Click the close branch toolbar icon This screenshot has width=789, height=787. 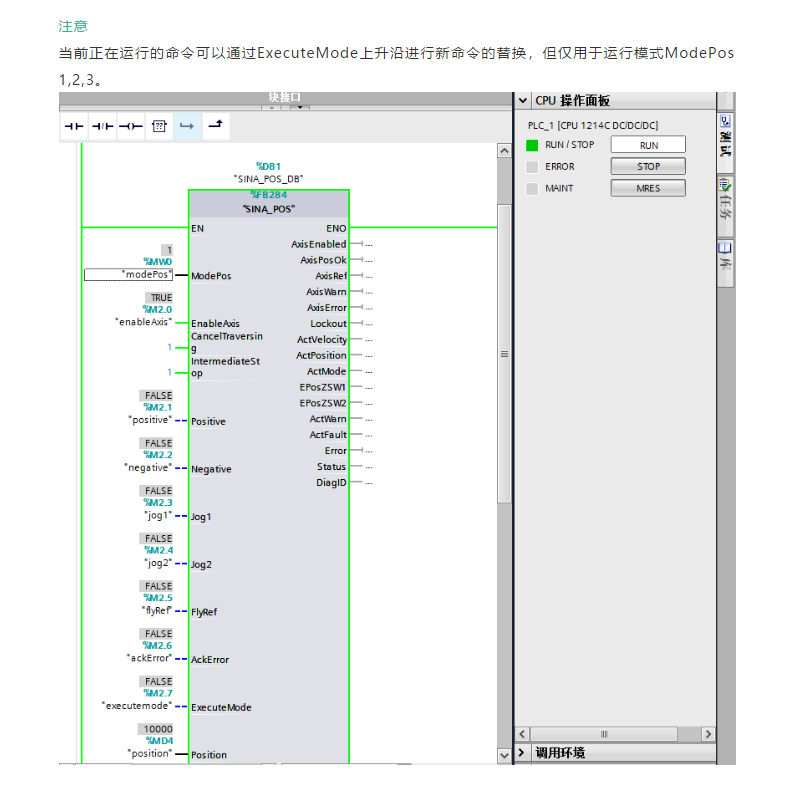pyautogui.click(x=215, y=127)
